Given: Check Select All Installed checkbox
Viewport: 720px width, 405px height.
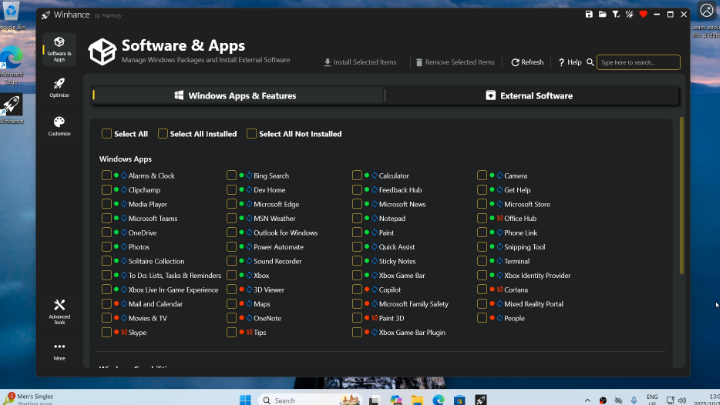Looking at the screenshot, I should [163, 134].
